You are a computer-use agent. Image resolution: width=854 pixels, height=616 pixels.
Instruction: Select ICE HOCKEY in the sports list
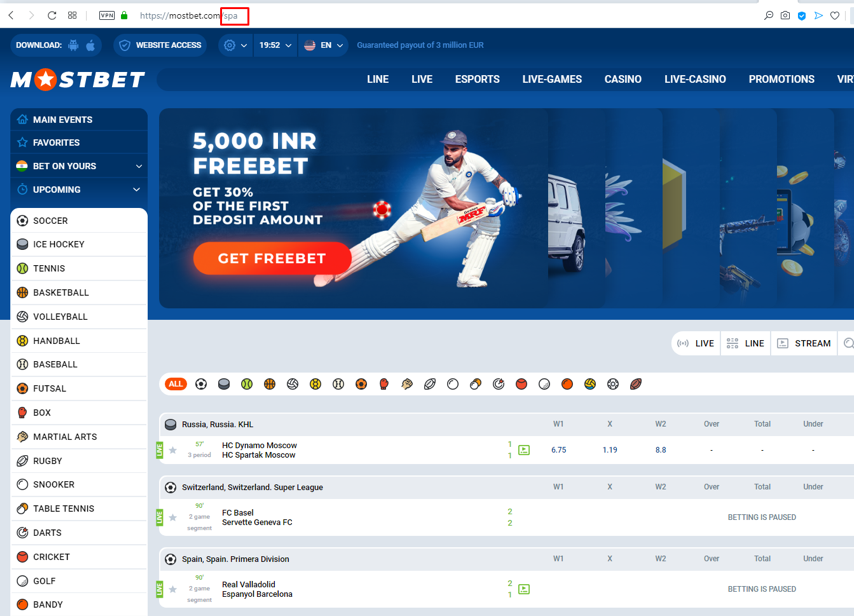[x=79, y=245]
